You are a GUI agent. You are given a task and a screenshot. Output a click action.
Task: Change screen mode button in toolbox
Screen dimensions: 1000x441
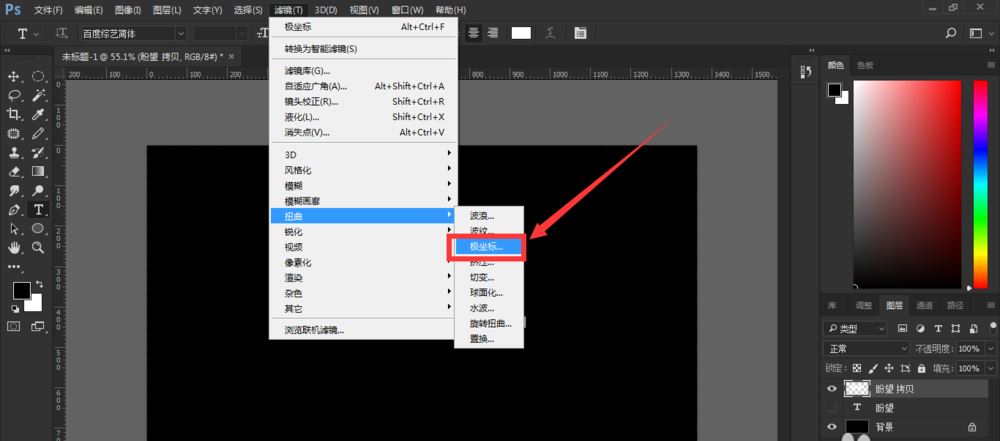[x=38, y=326]
